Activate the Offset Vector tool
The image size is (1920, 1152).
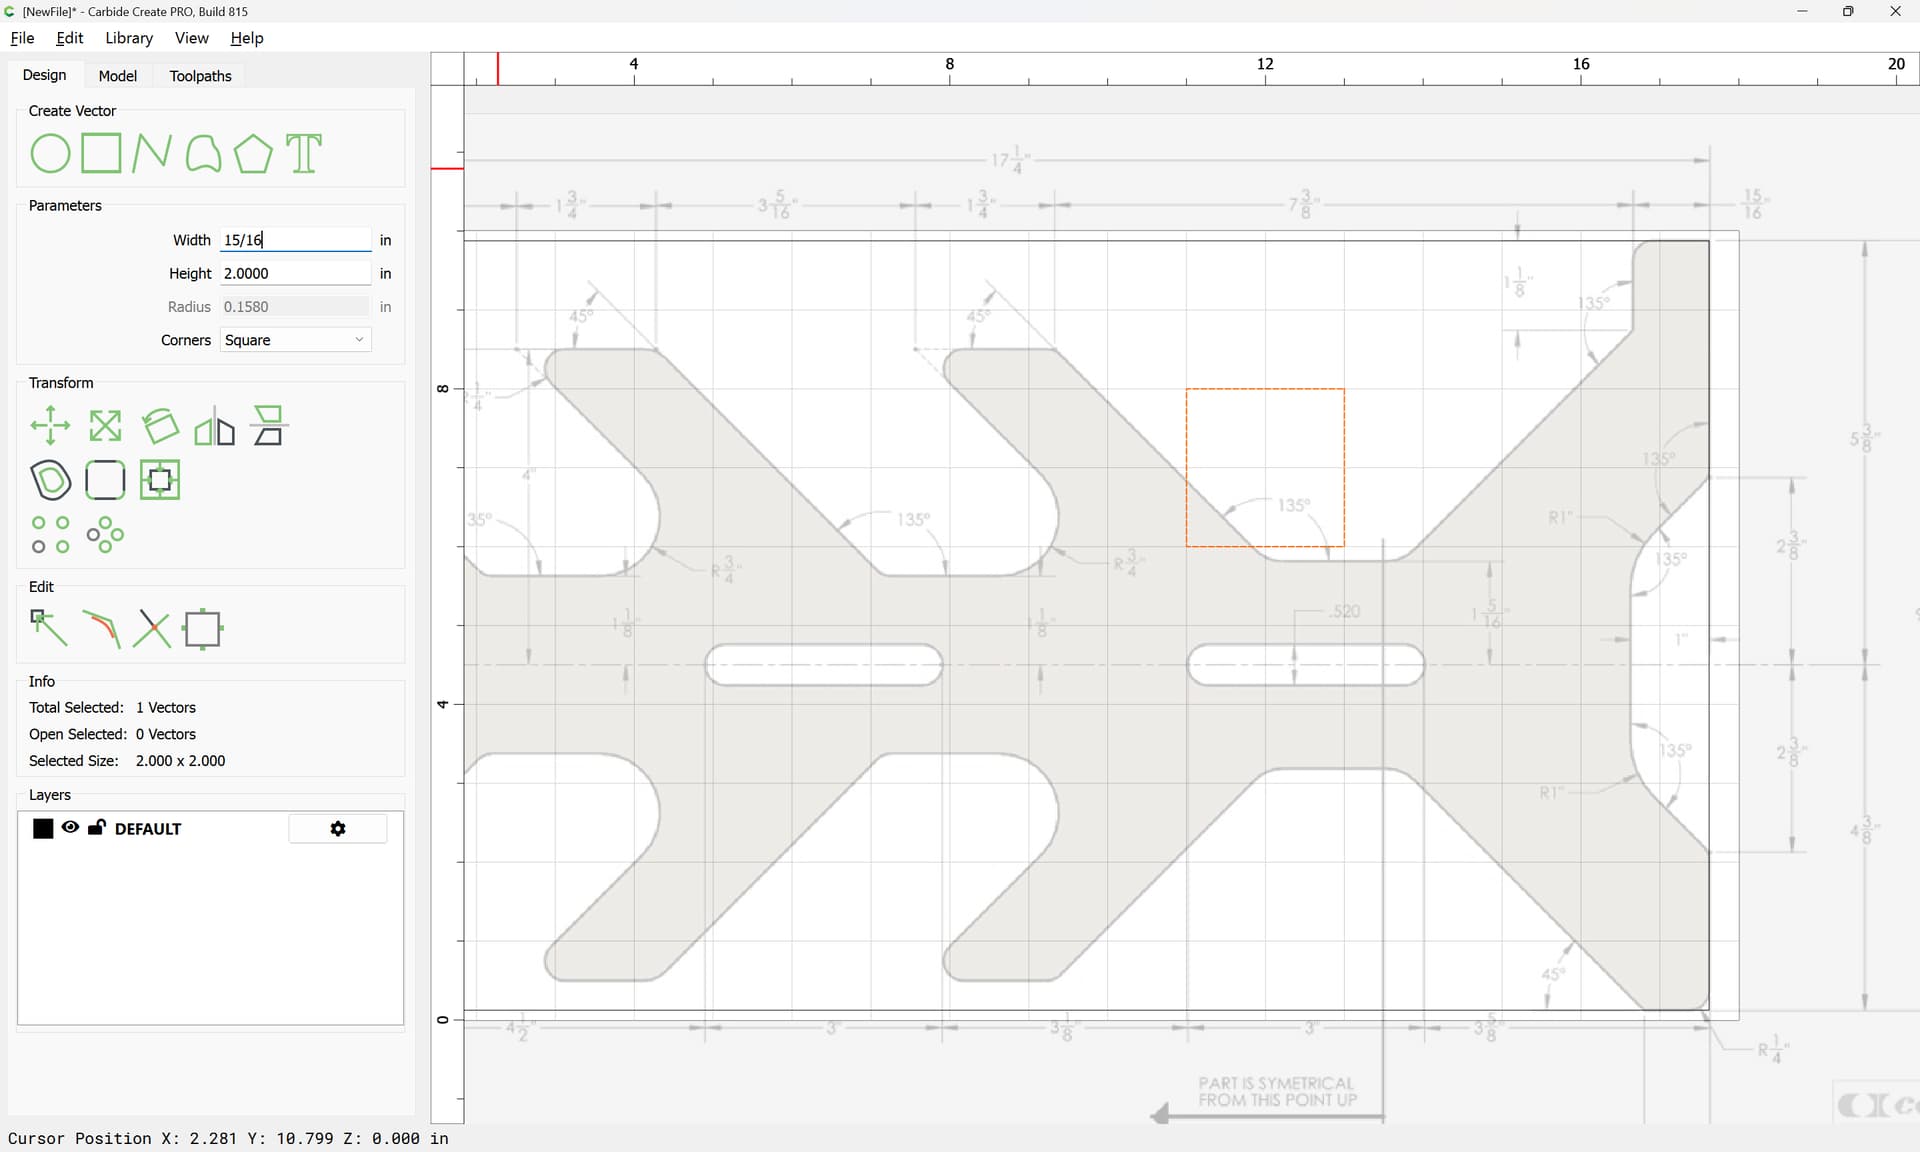point(50,480)
